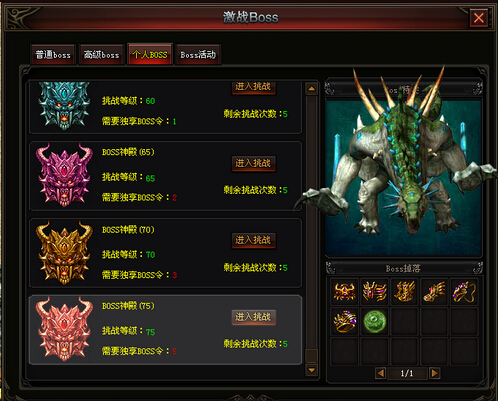
Task: Open the 高级boss tab
Action: click(101, 55)
